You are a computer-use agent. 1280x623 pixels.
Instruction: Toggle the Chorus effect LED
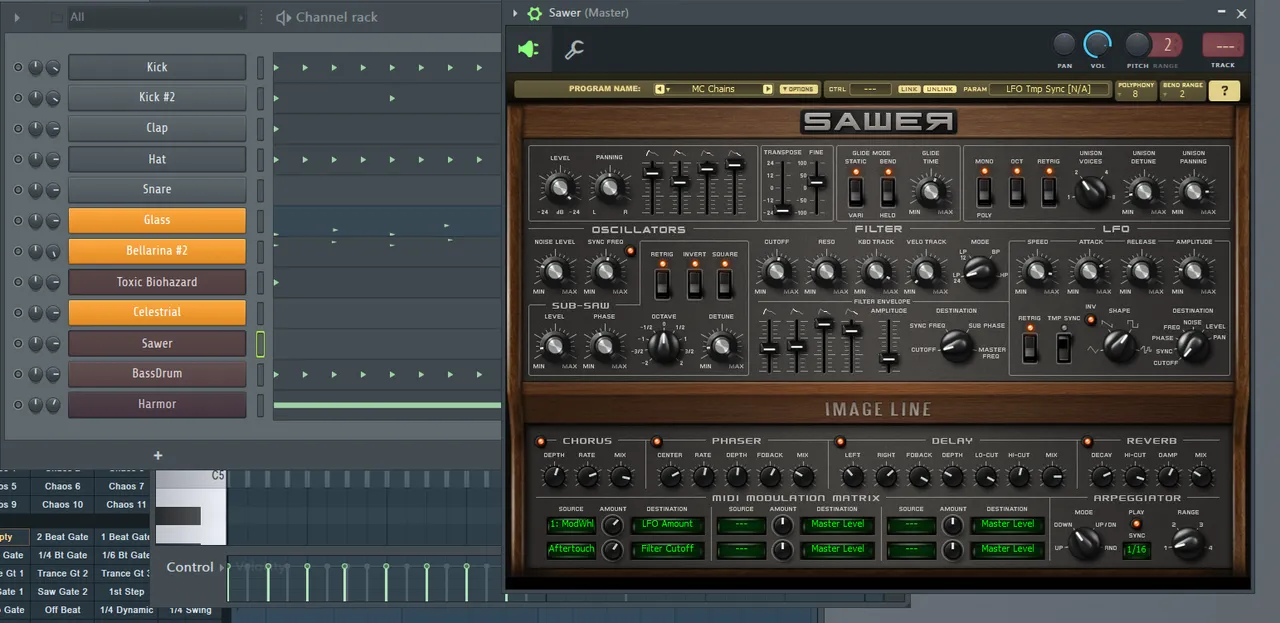[541, 441]
